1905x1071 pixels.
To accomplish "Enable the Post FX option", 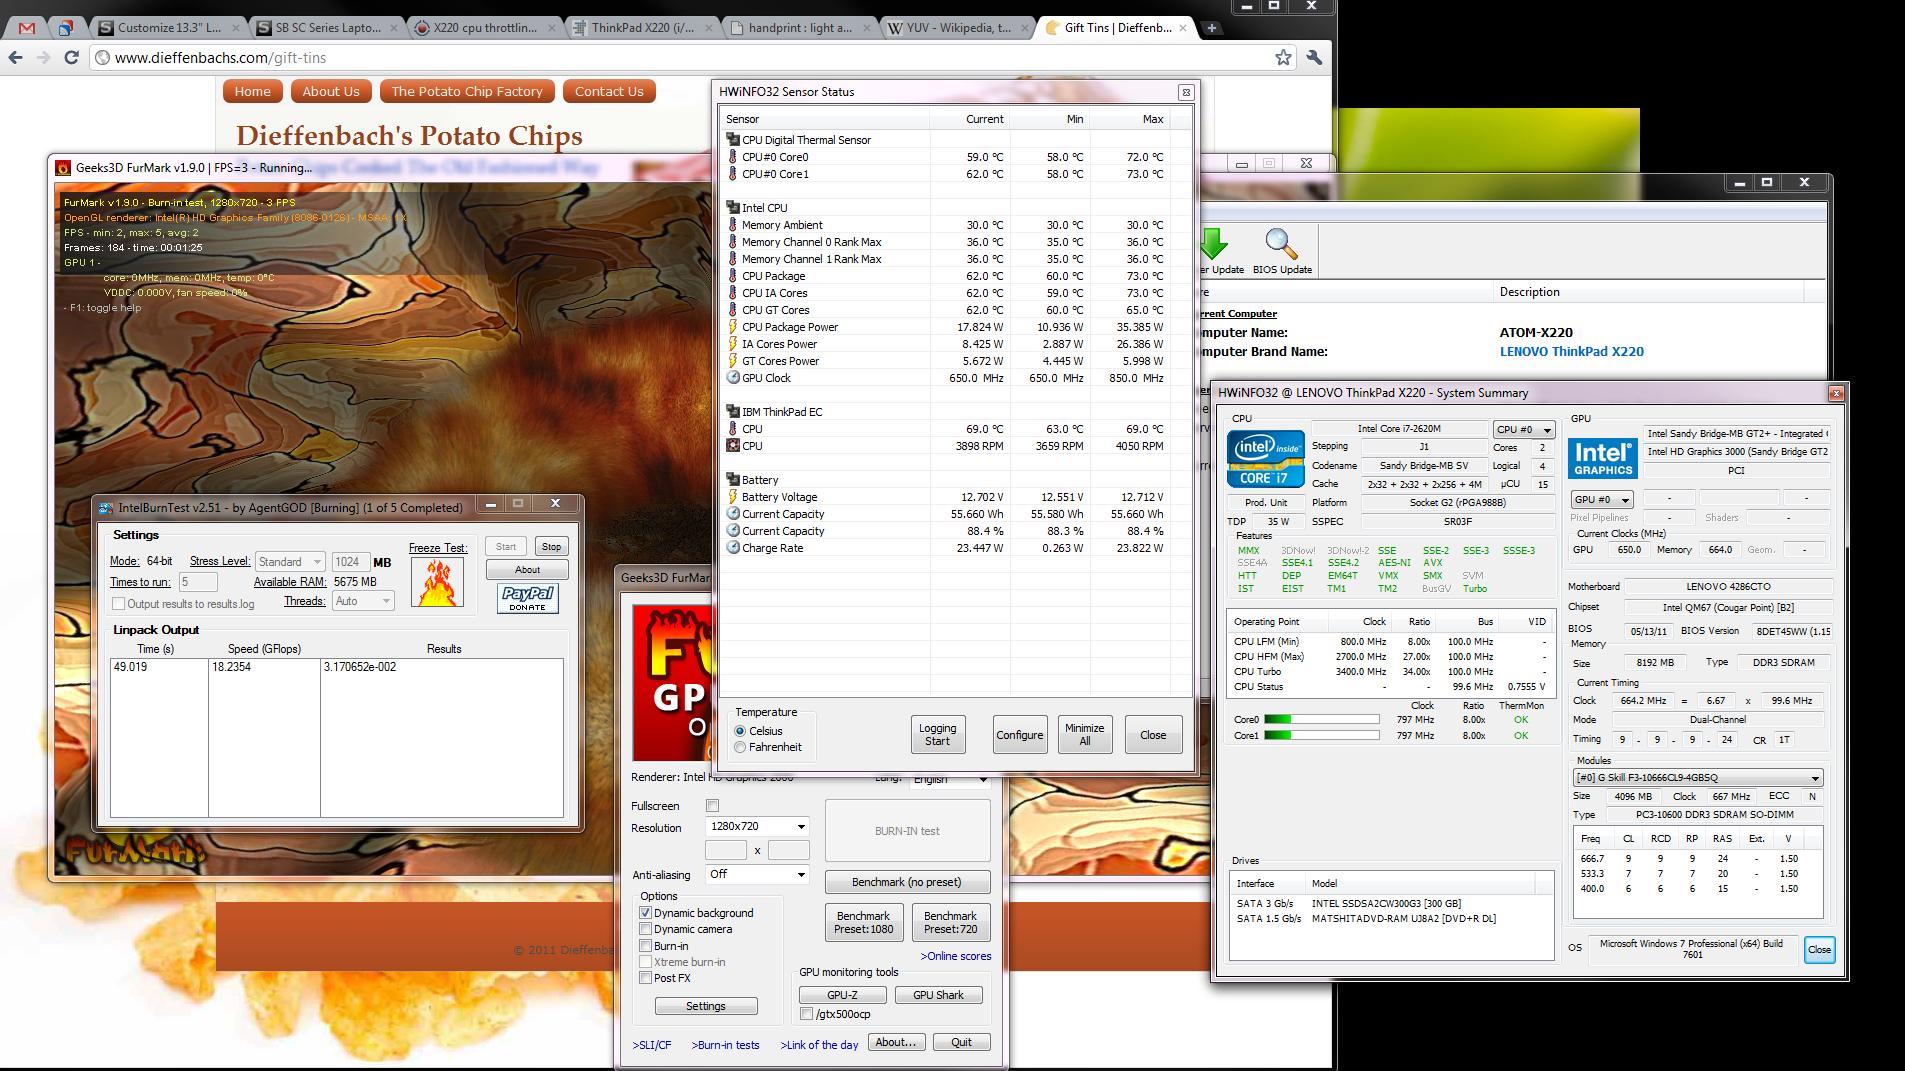I will click(x=645, y=978).
